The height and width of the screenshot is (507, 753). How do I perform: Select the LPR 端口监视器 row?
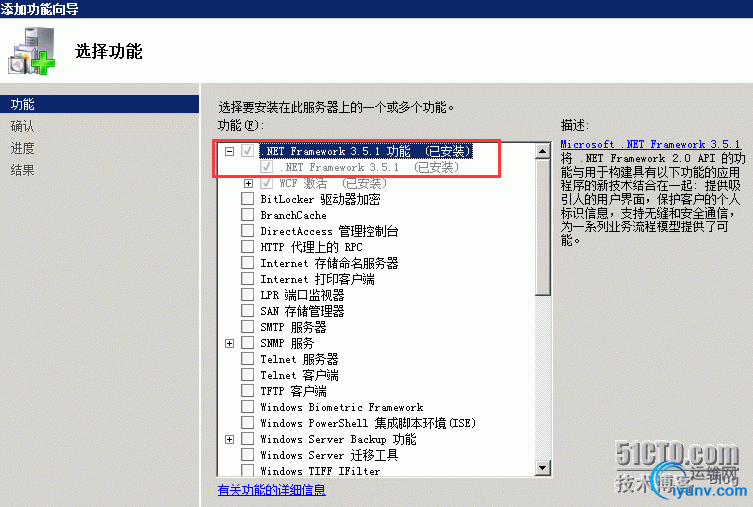click(303, 295)
